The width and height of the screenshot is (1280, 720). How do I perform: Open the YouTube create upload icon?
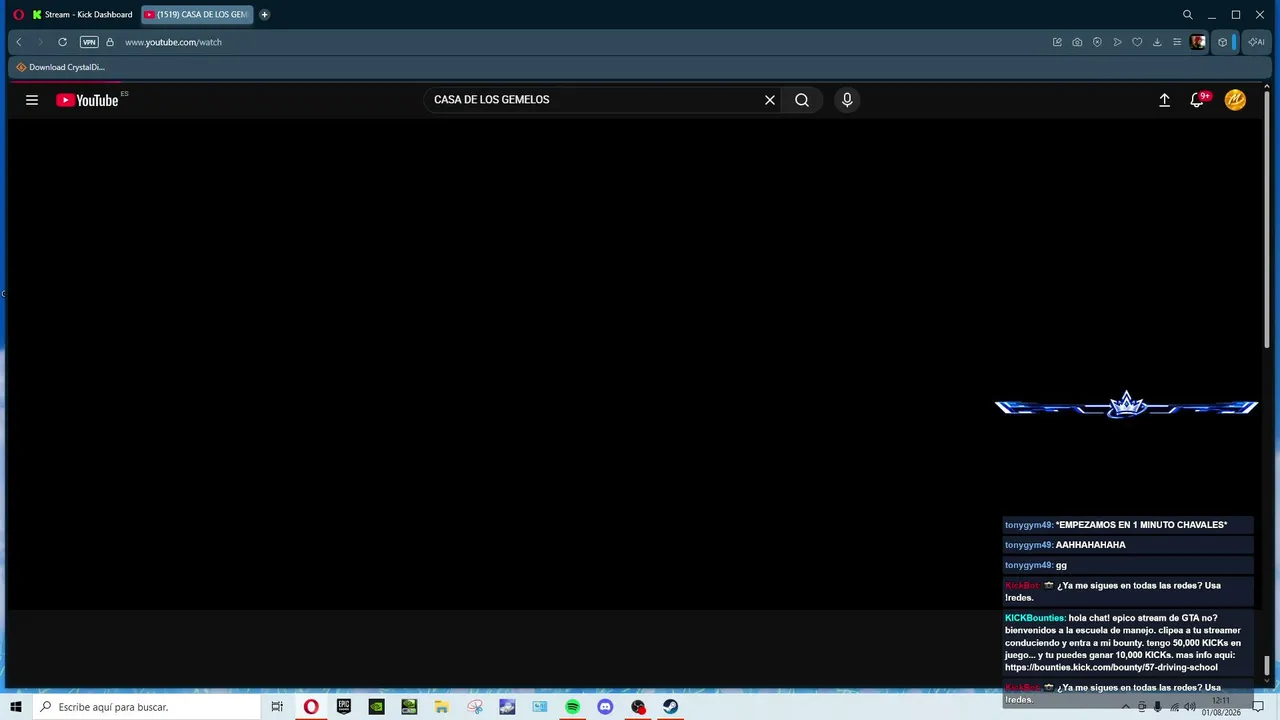1164,100
